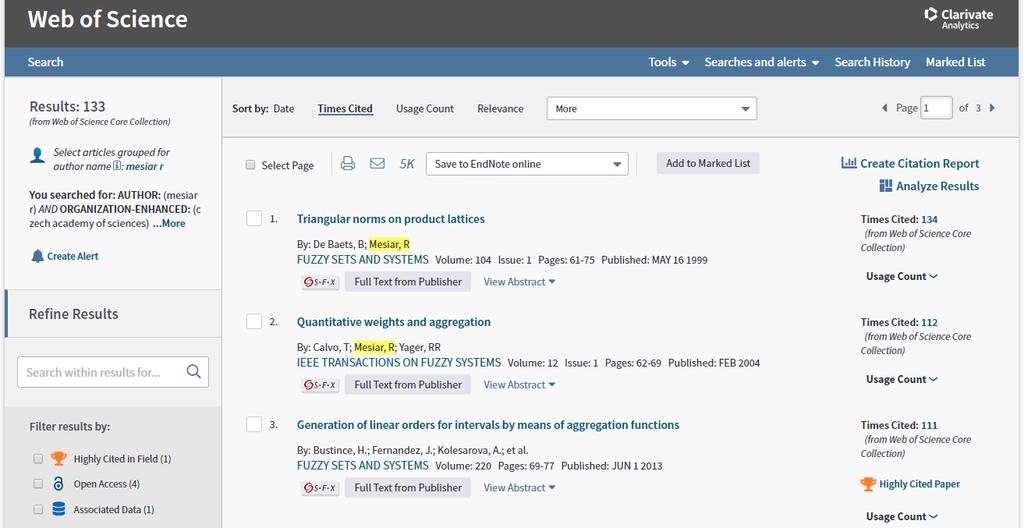
Task: Click the bell icon beside Create Alert
Action: 38,256
